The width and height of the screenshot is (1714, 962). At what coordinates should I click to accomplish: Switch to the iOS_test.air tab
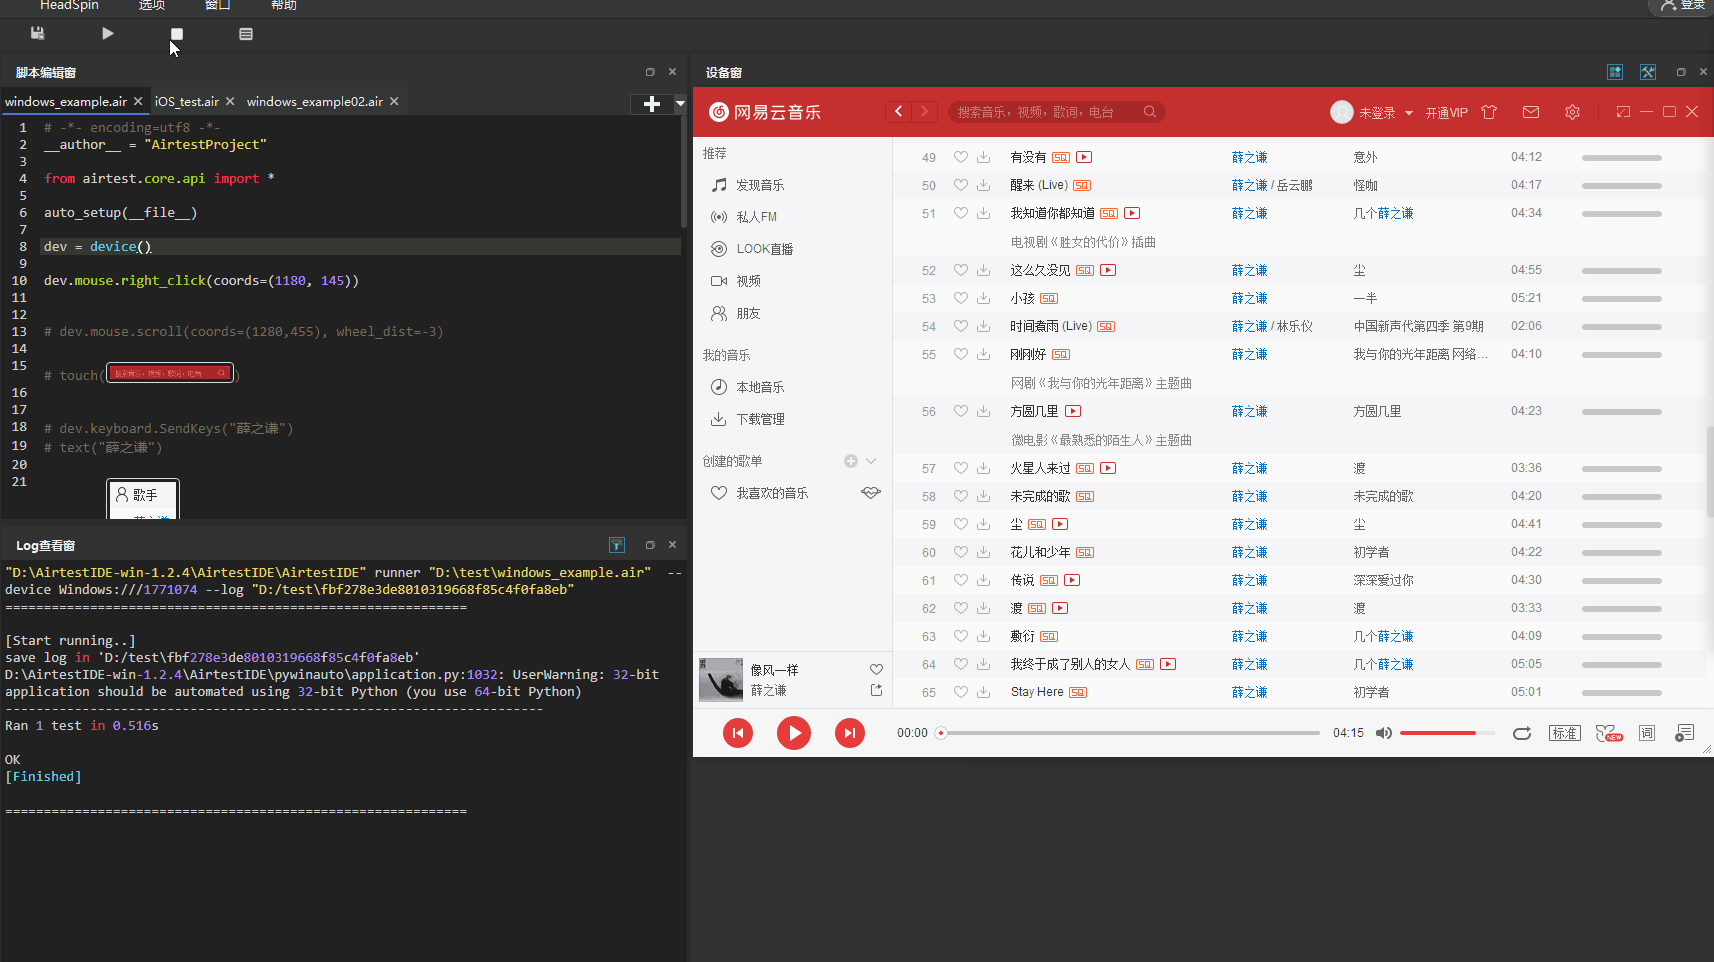(186, 102)
